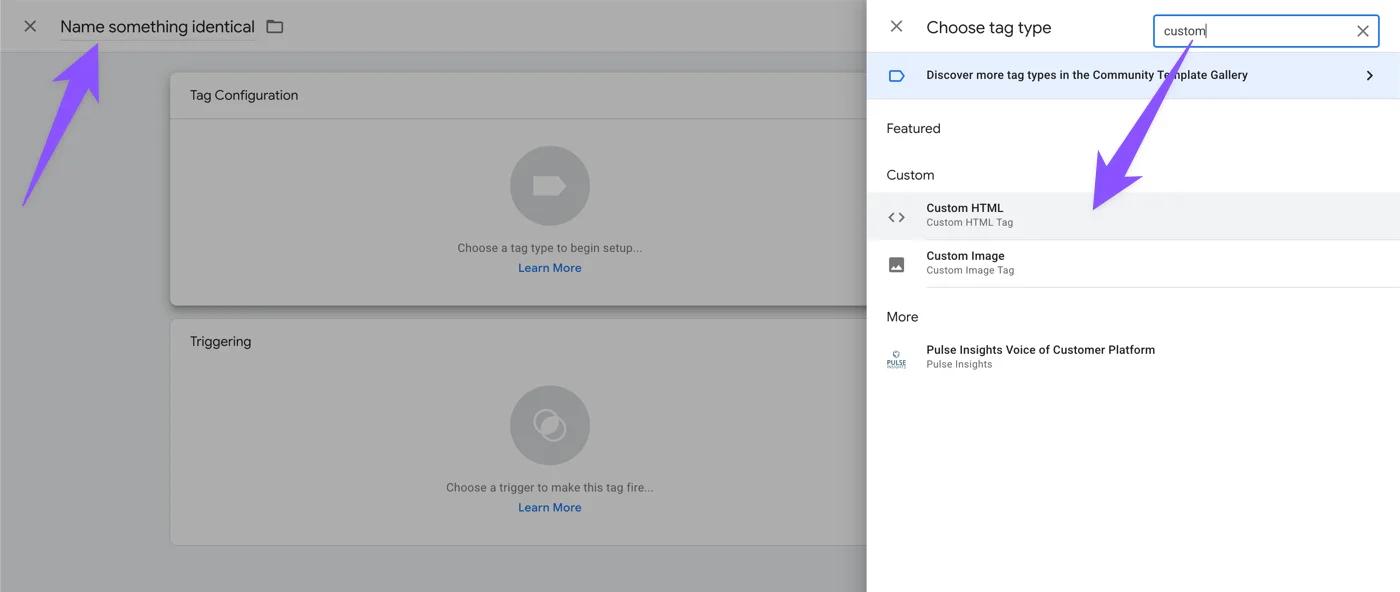Select Pulse Insights Voice of Customer Platform
The image size is (1400, 592).
click(x=1133, y=357)
